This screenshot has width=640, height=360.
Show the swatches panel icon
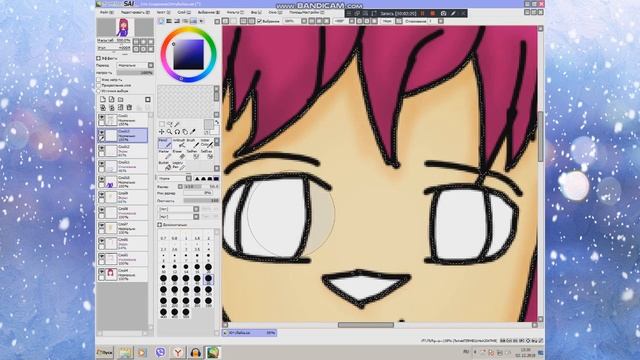[193, 20]
